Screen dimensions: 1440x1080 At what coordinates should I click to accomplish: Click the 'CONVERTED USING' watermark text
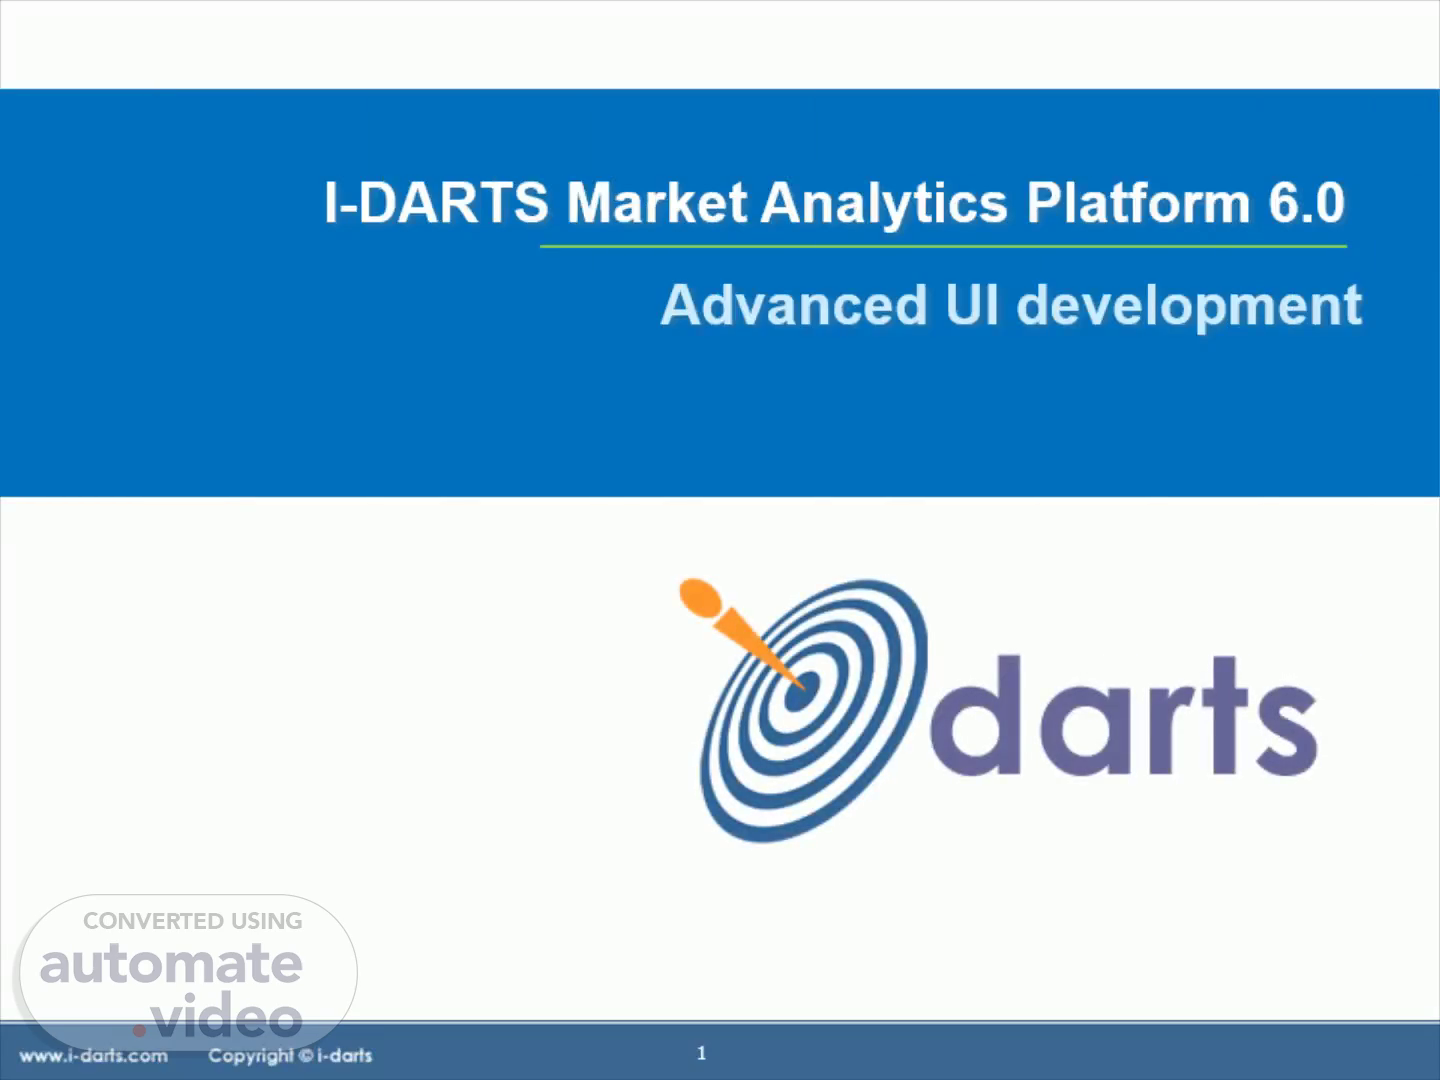coord(192,921)
